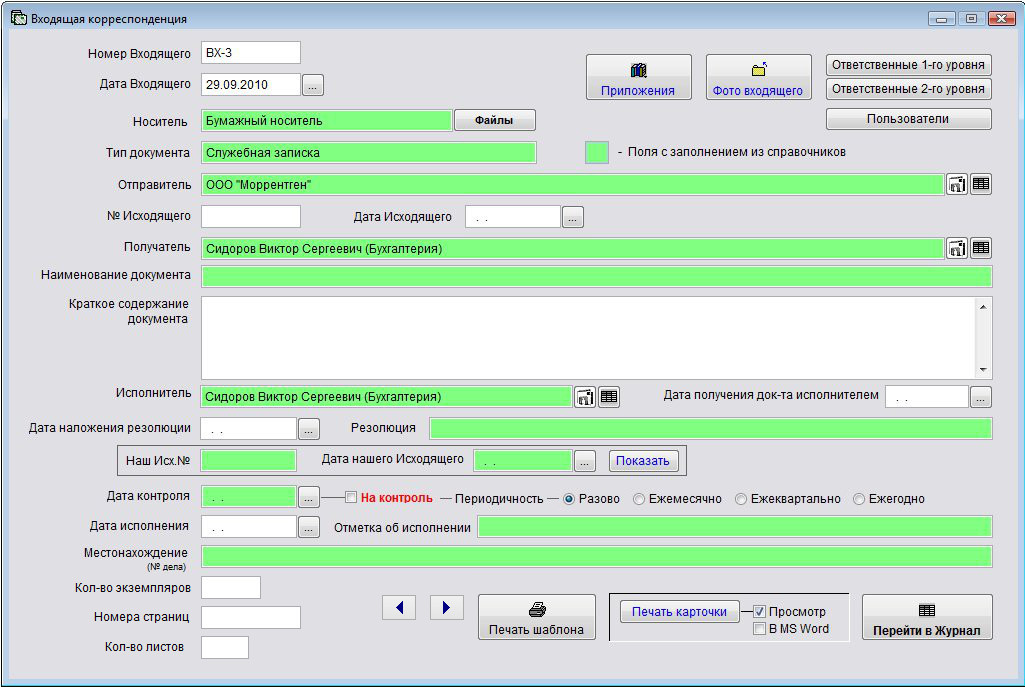
Task: Go to previous record with left arrow
Action: point(399,607)
